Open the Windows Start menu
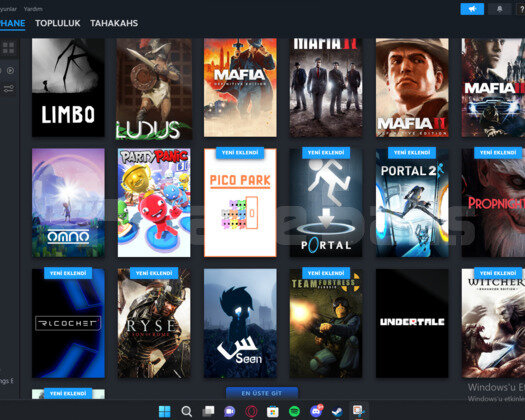The width and height of the screenshot is (525, 420). (164, 411)
